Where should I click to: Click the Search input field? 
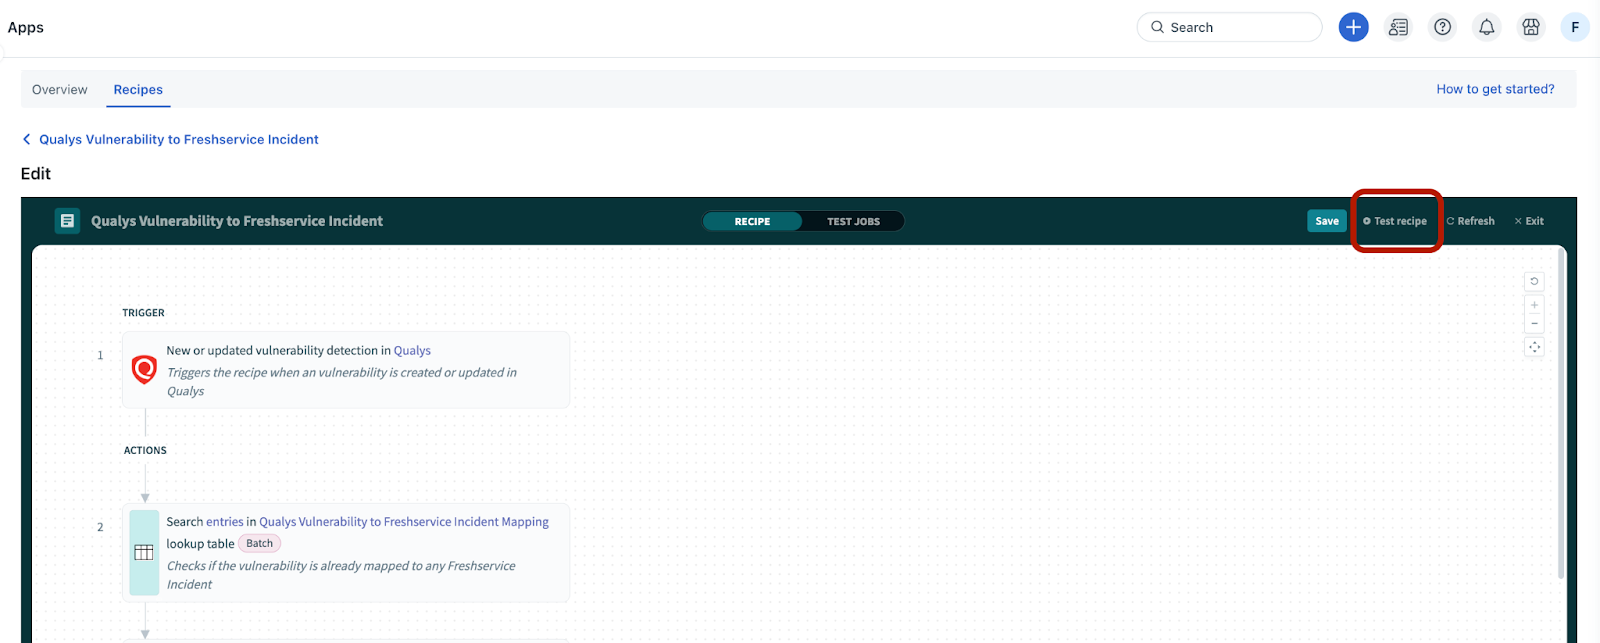coord(1229,27)
